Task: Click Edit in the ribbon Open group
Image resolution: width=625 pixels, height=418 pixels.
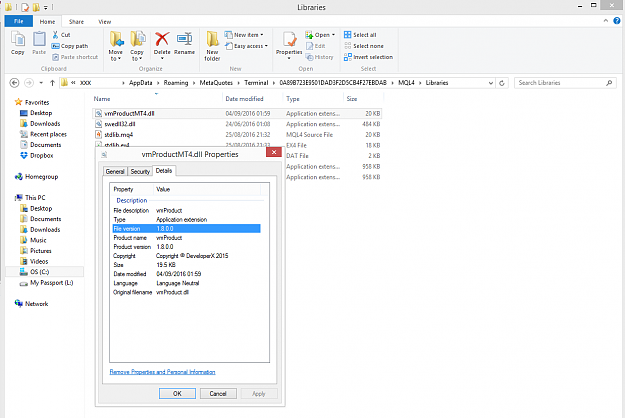Action: click(x=316, y=46)
